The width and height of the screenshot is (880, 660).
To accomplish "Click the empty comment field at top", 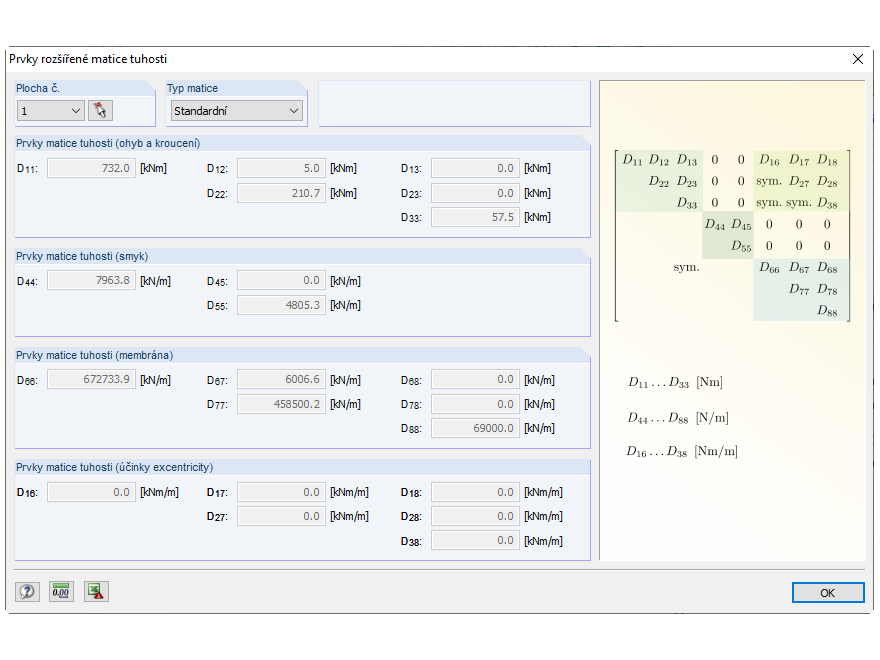I will point(454,103).
